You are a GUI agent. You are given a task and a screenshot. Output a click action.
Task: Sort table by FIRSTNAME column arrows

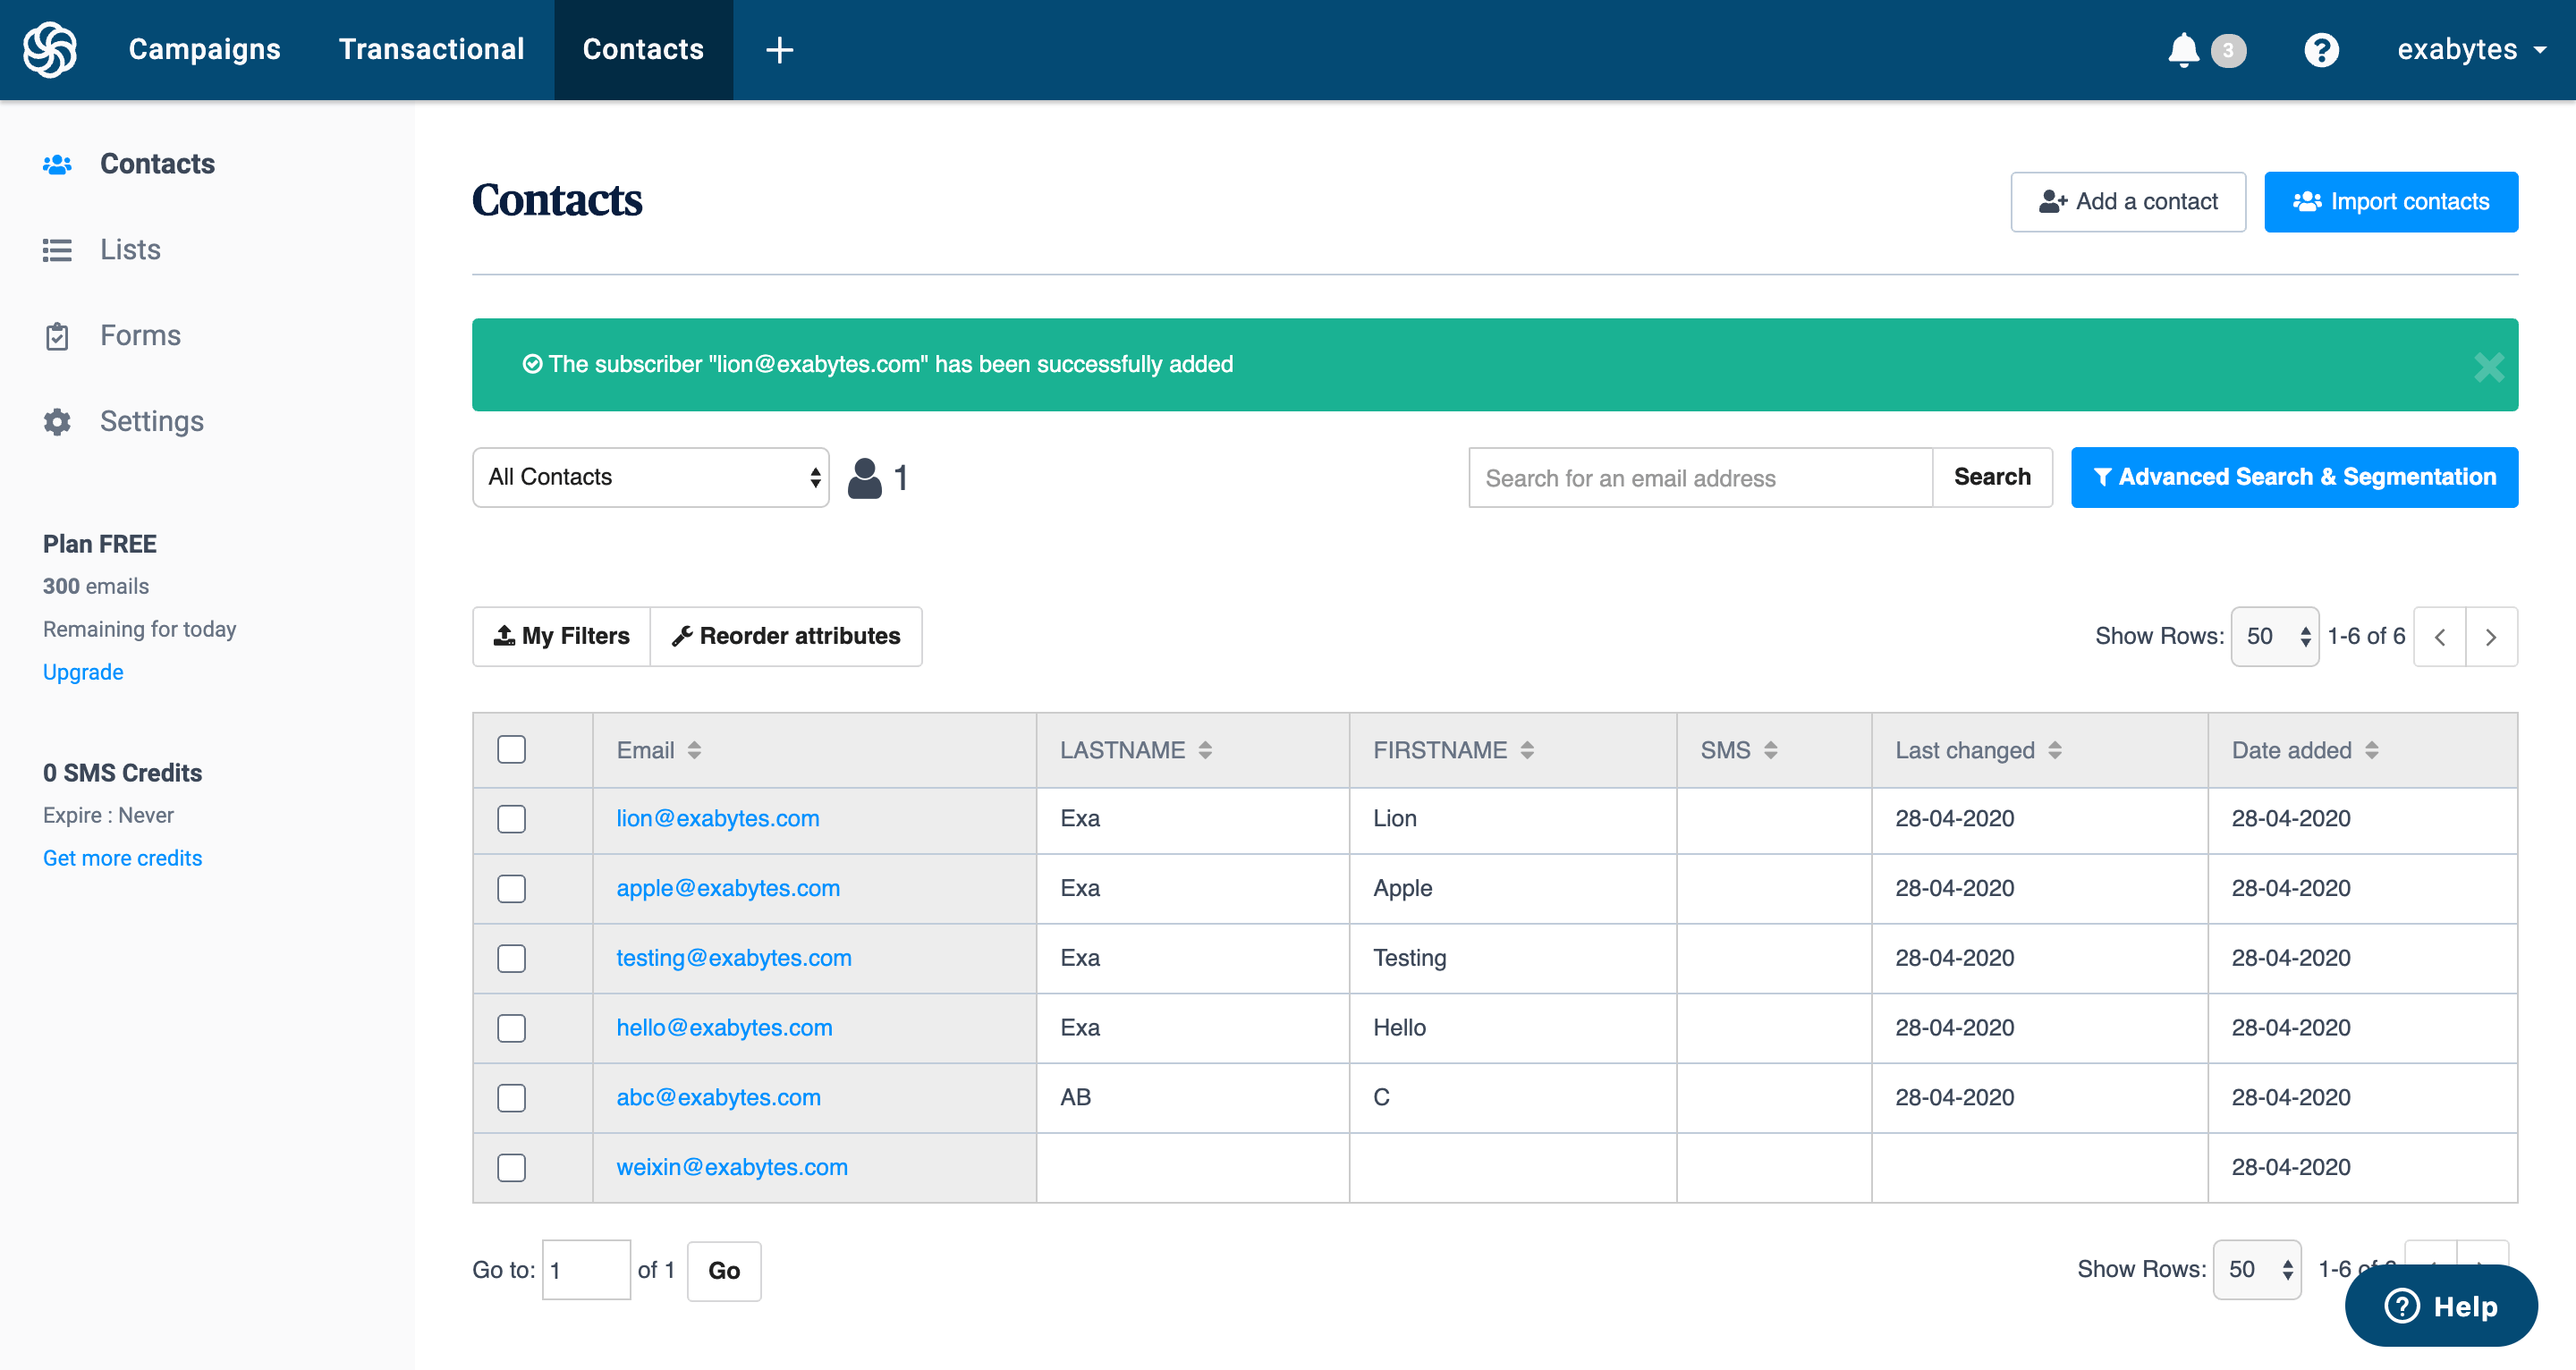point(1526,750)
